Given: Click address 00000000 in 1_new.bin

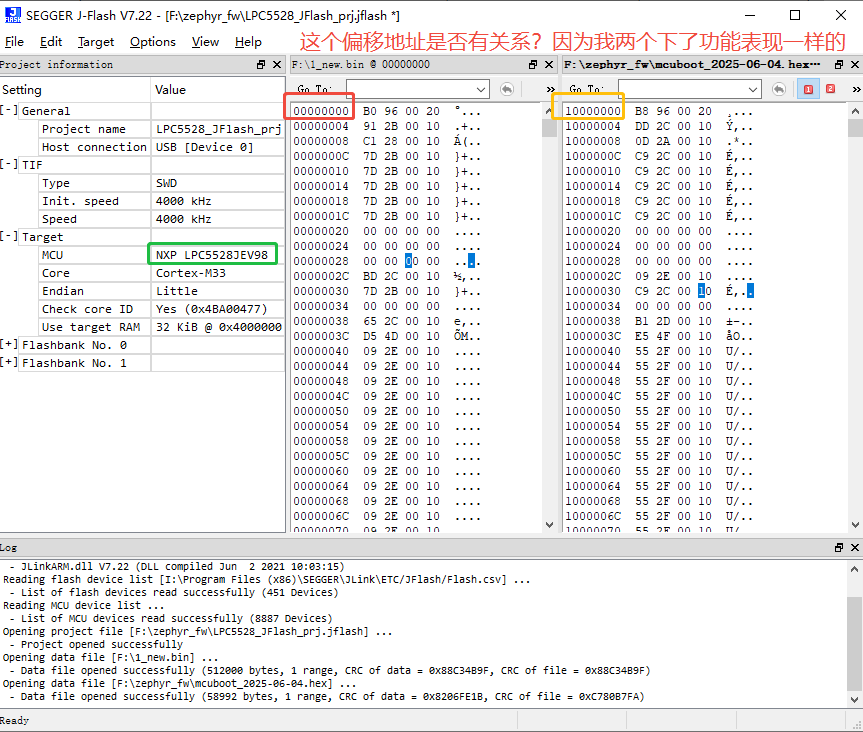Looking at the screenshot, I should [x=321, y=111].
